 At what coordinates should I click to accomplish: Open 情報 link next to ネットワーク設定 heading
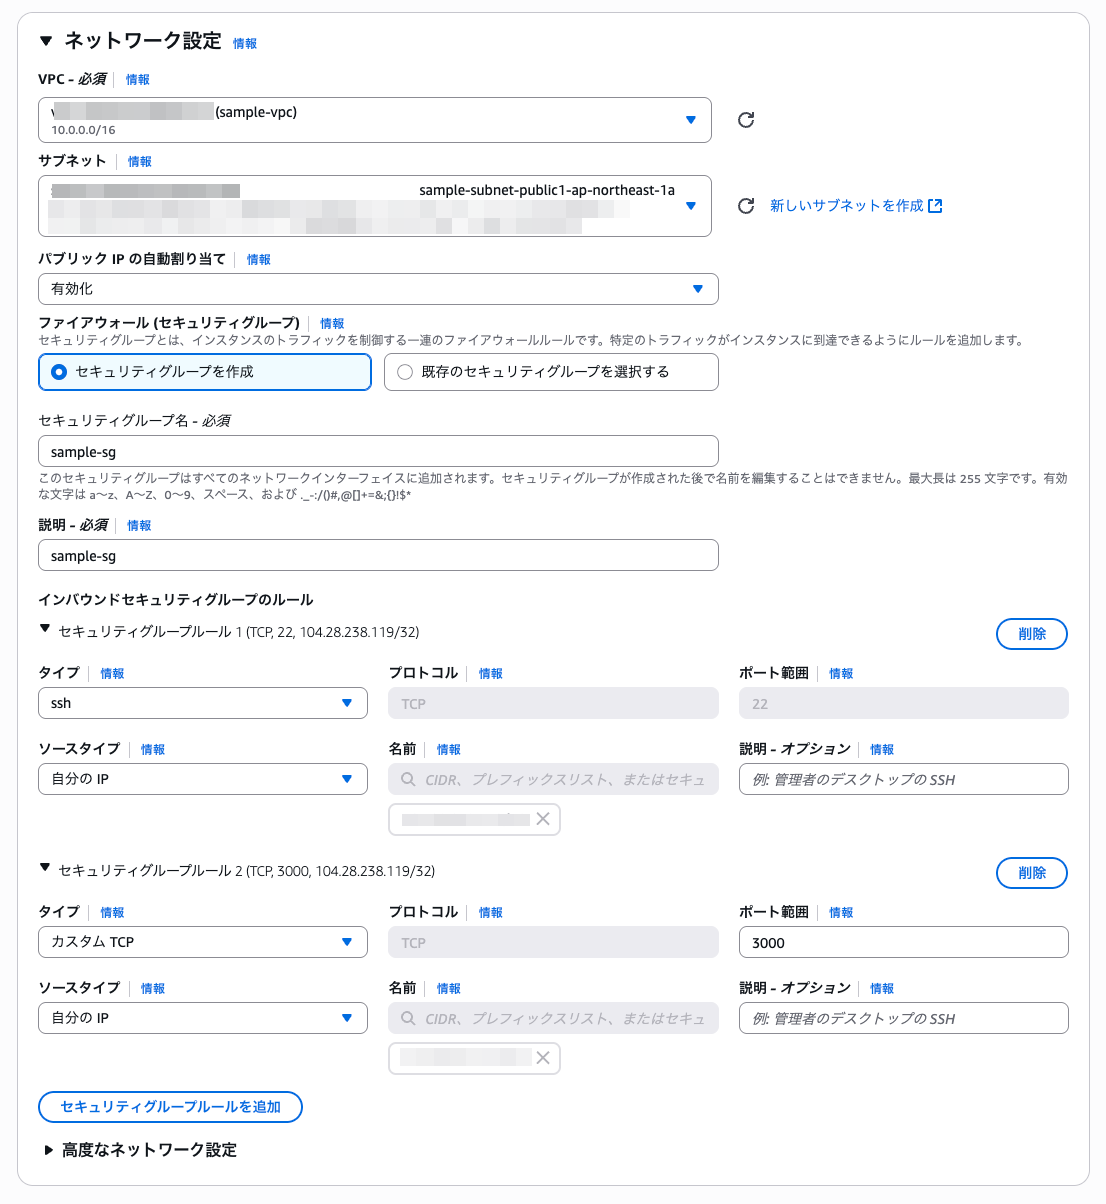pyautogui.click(x=245, y=44)
